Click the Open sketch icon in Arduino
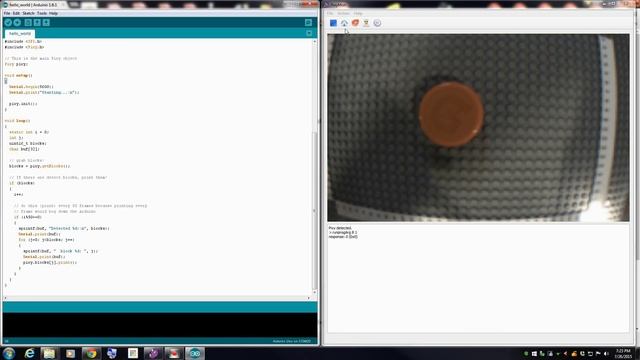This screenshot has width=640, height=360. 37,22
